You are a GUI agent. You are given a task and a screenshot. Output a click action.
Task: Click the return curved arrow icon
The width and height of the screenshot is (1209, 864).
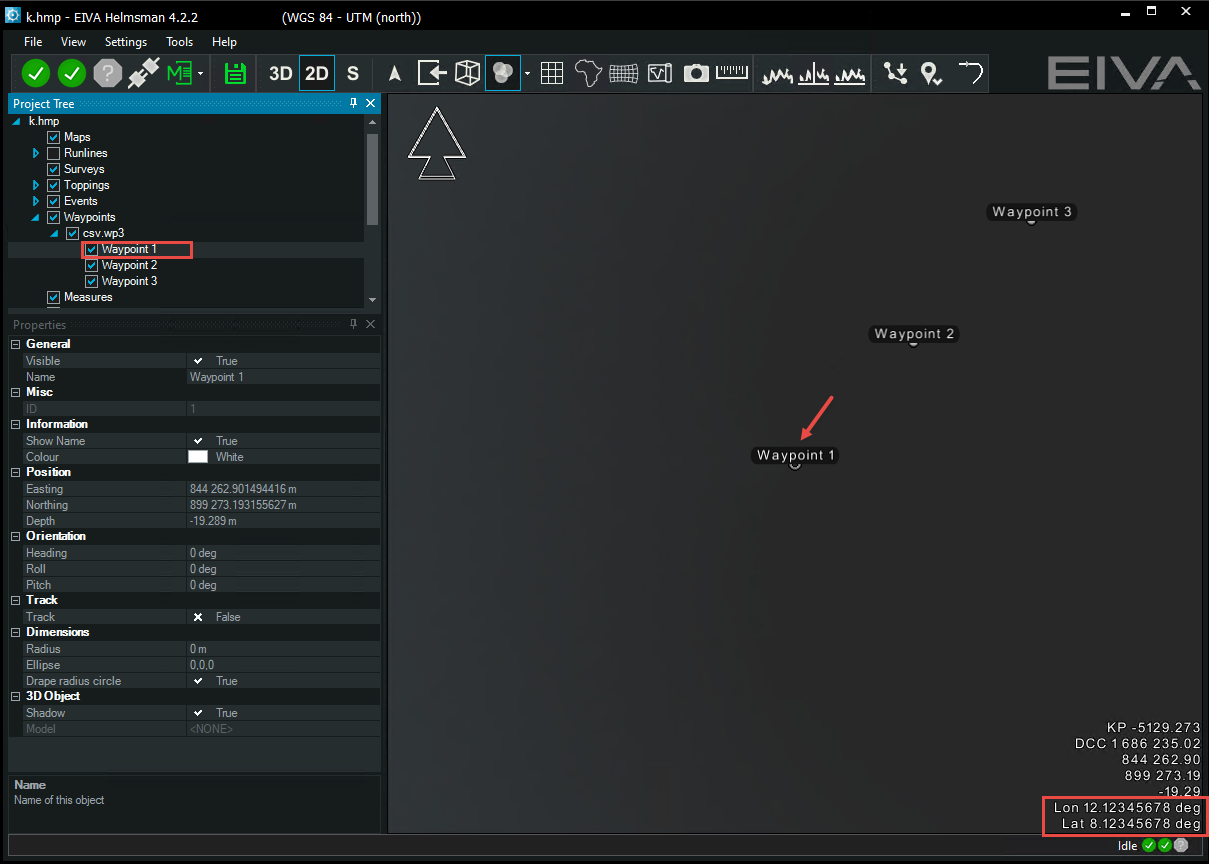click(x=969, y=73)
